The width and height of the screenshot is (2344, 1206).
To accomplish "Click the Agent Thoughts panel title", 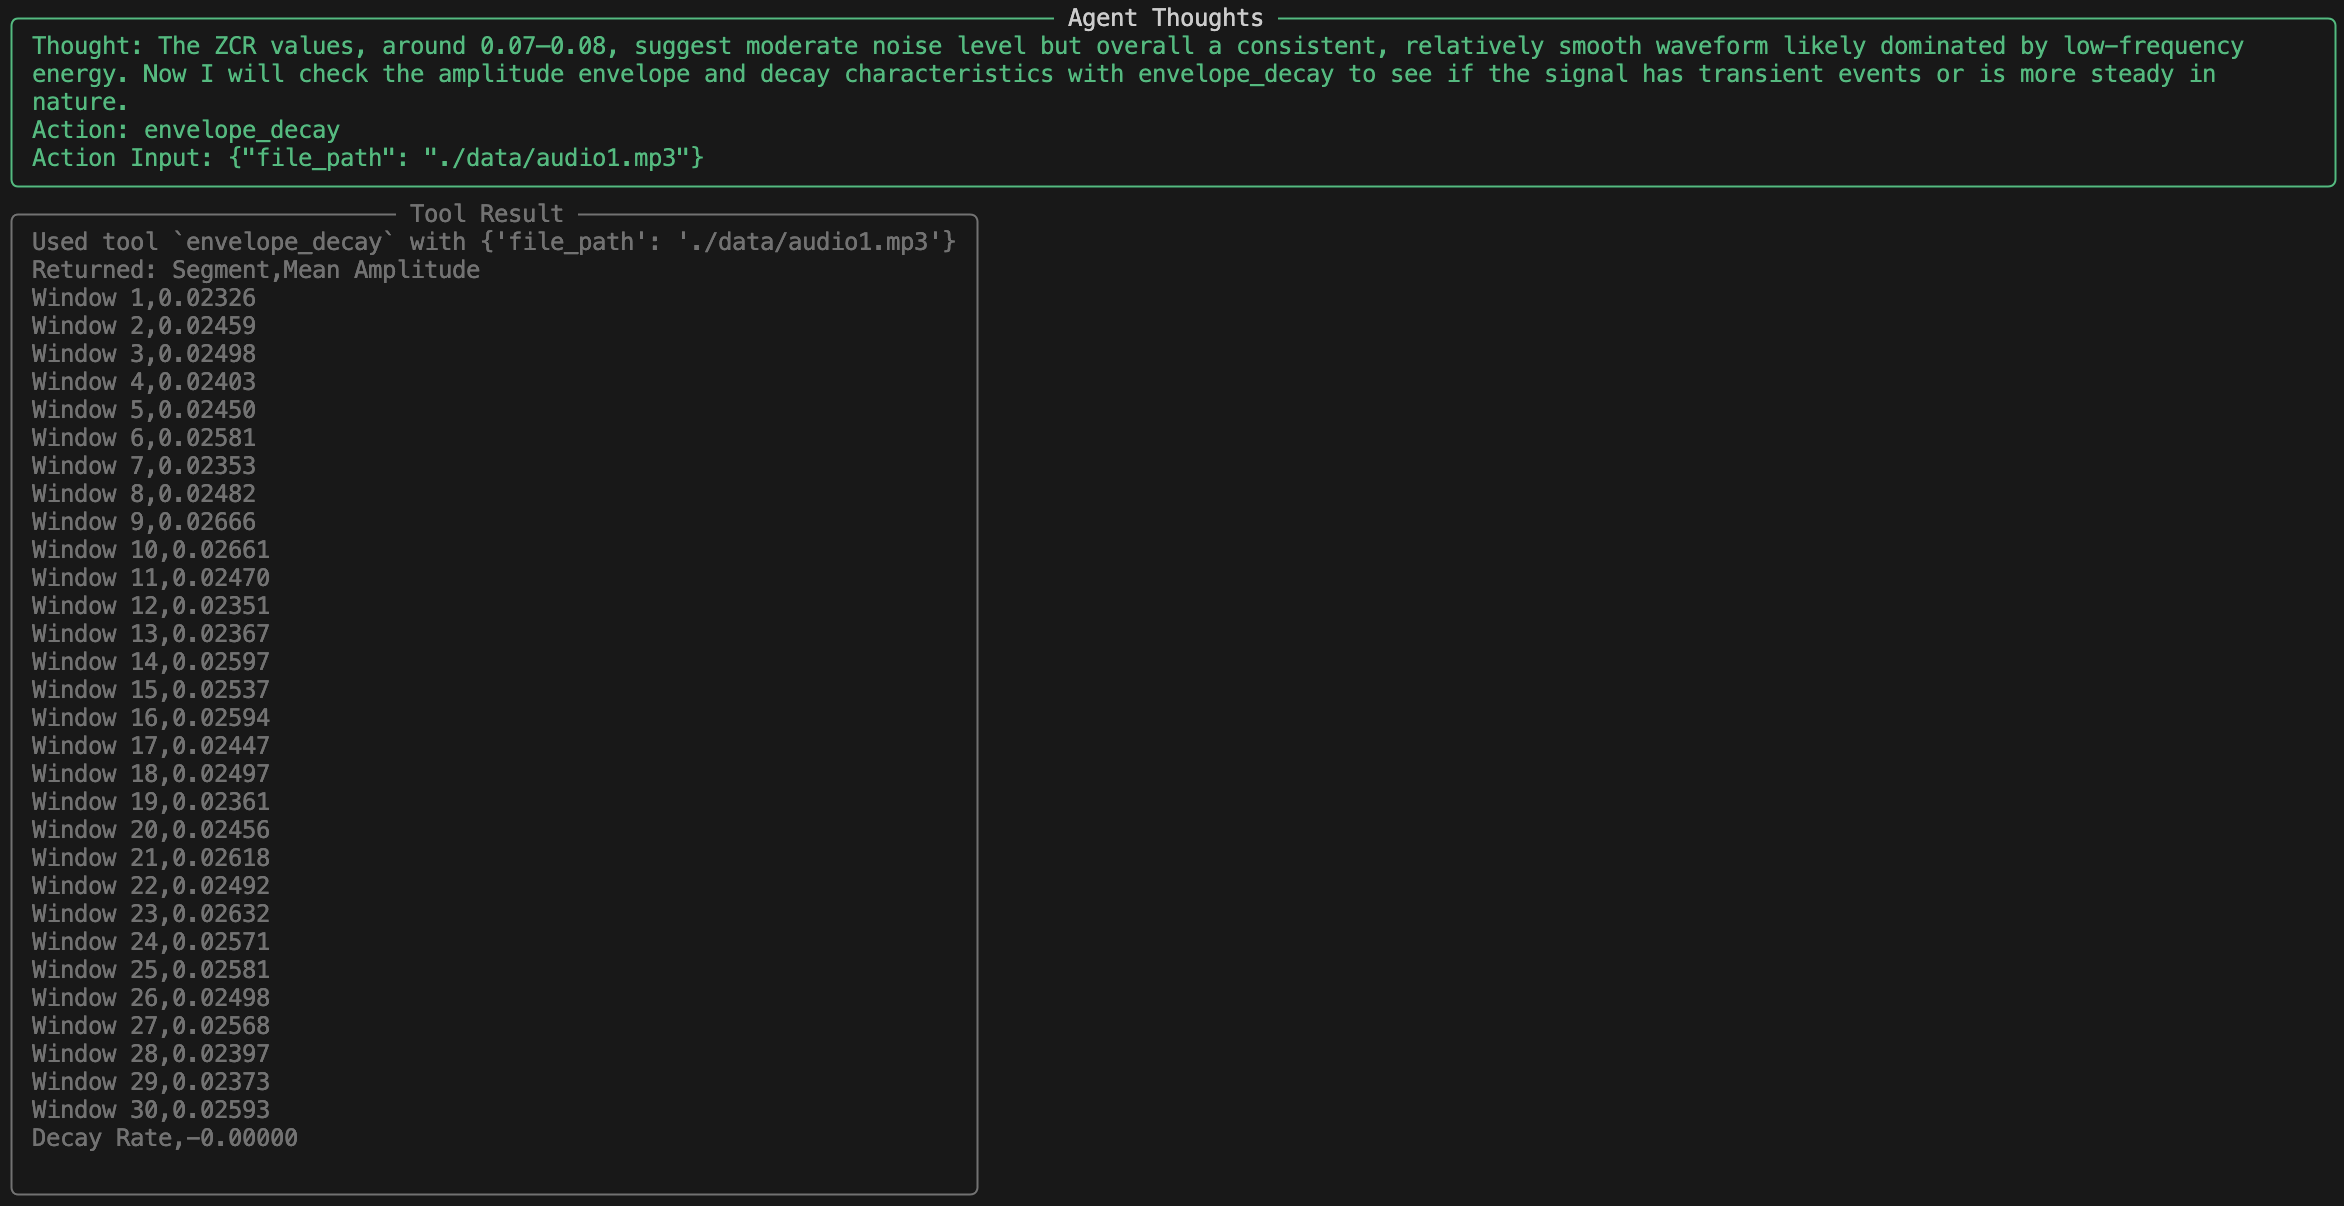I will click(1165, 18).
